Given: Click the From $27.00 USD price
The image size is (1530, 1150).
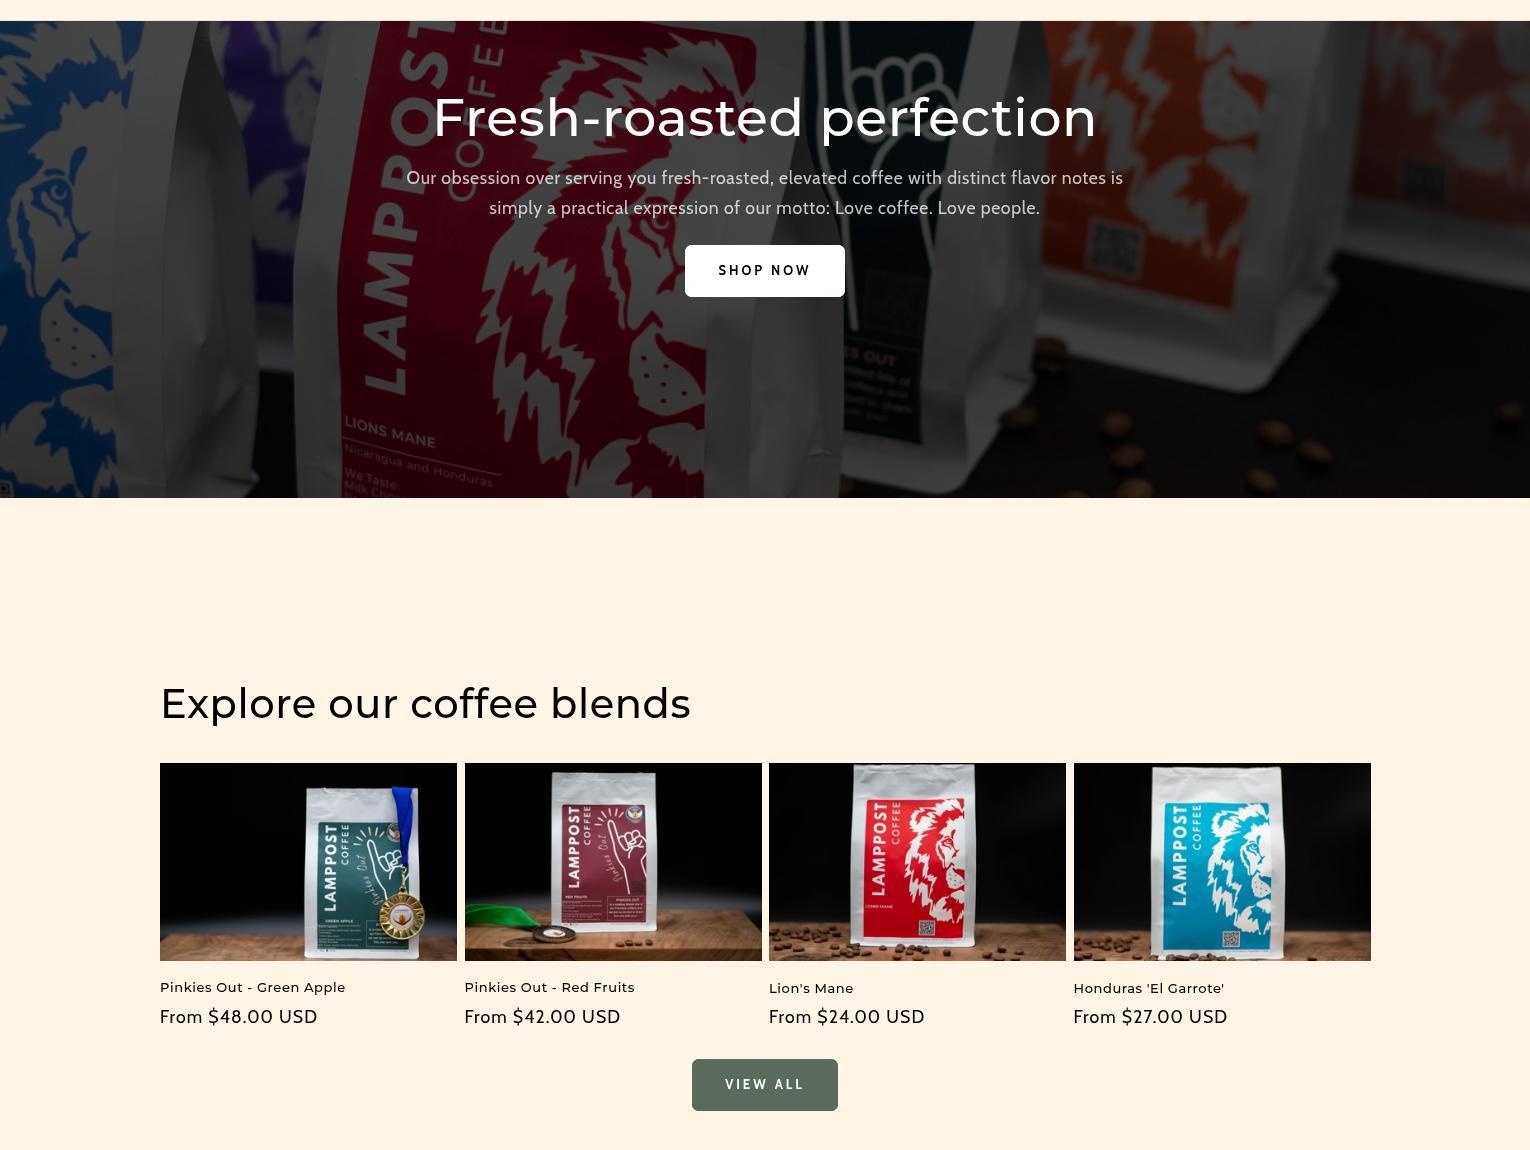Looking at the screenshot, I should (1150, 1017).
